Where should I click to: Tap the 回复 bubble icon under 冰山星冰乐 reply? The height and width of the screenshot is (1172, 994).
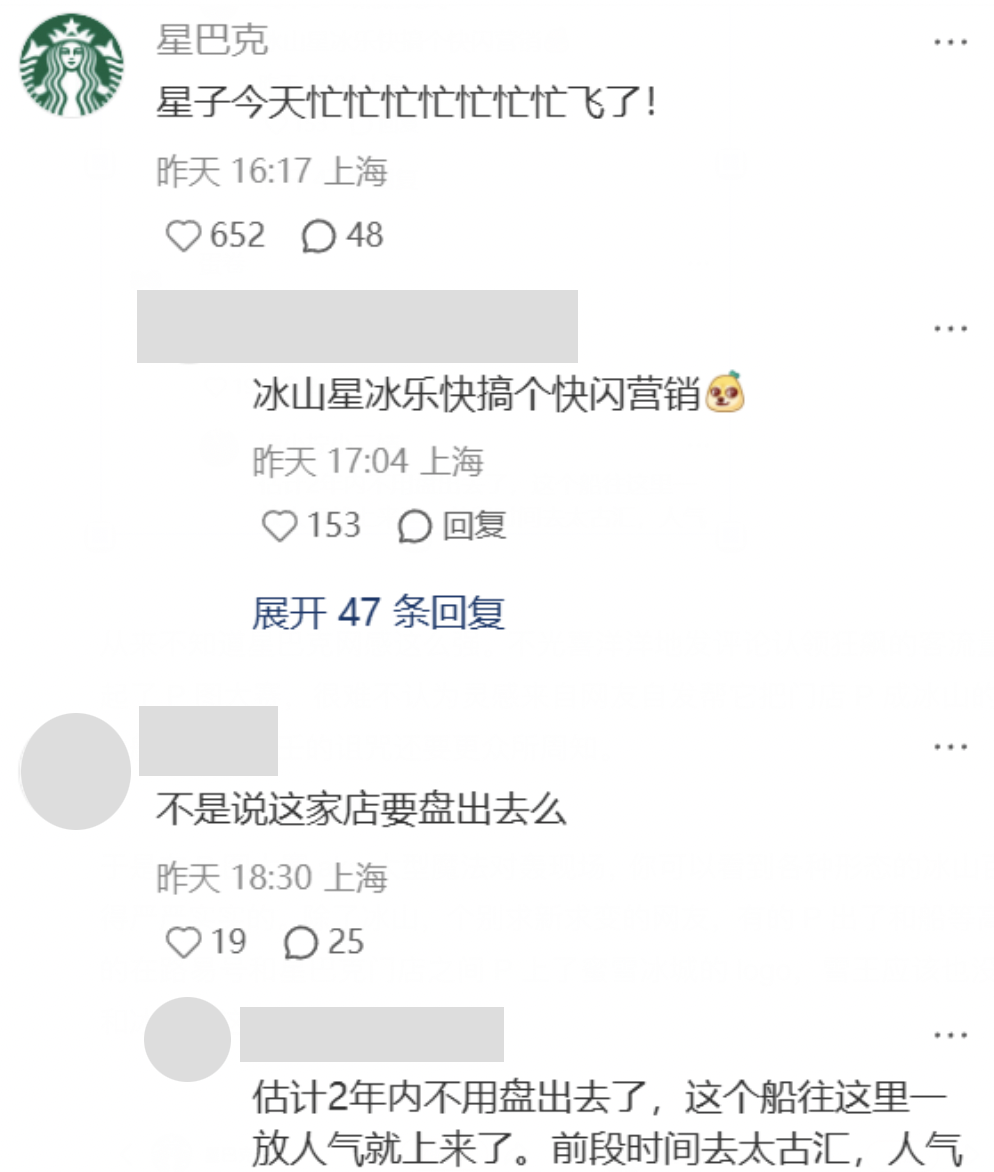(x=415, y=526)
